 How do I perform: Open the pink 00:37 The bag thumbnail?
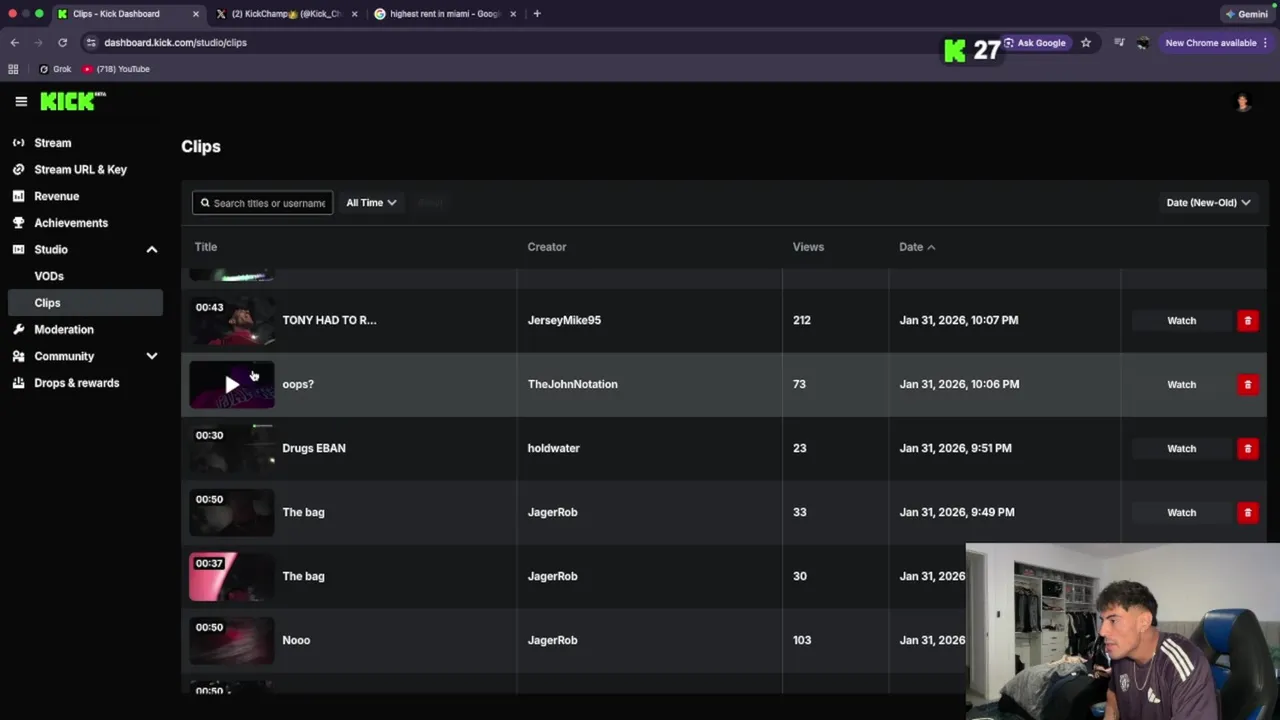click(x=232, y=576)
